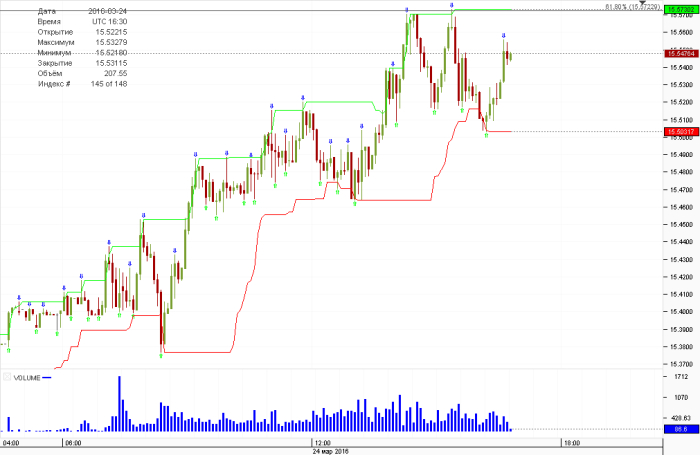Click the 15.5200 price axis label

click(681, 102)
